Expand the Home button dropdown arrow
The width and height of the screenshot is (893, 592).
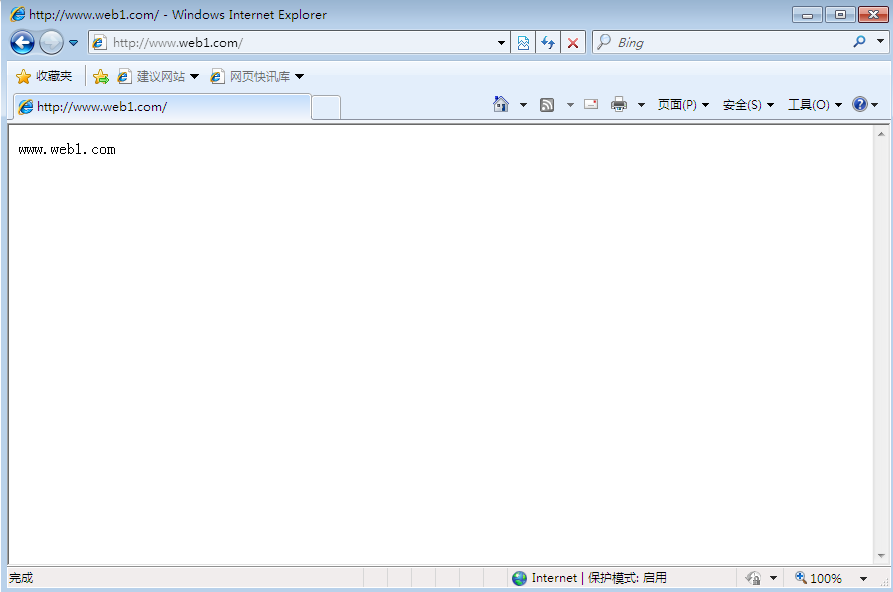point(523,105)
